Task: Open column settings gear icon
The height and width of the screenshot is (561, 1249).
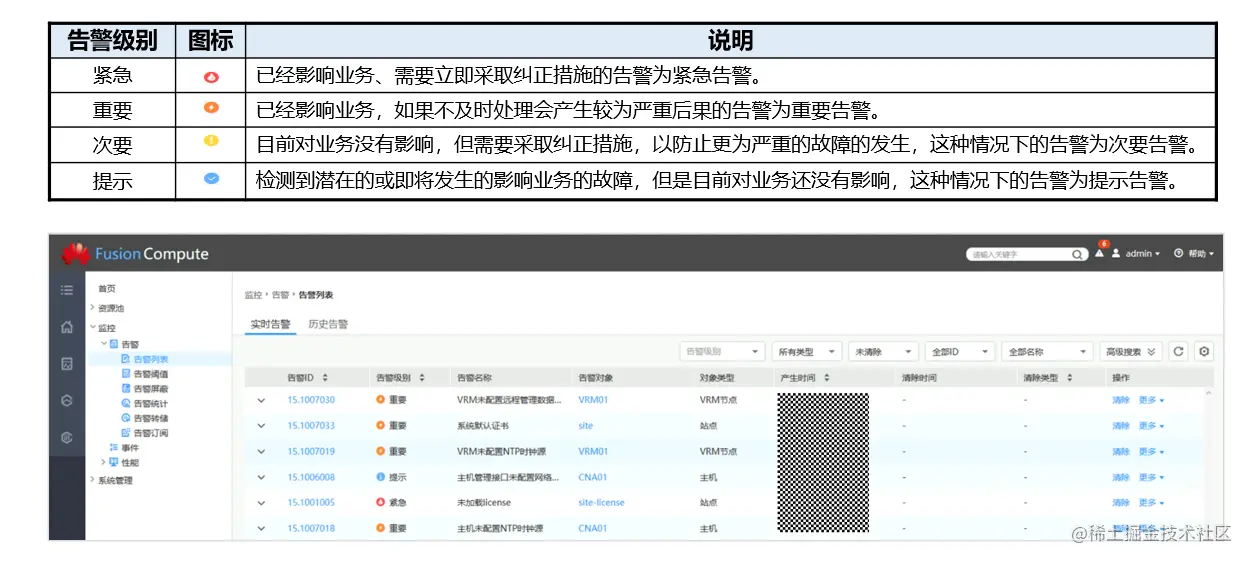Action: 1204,351
